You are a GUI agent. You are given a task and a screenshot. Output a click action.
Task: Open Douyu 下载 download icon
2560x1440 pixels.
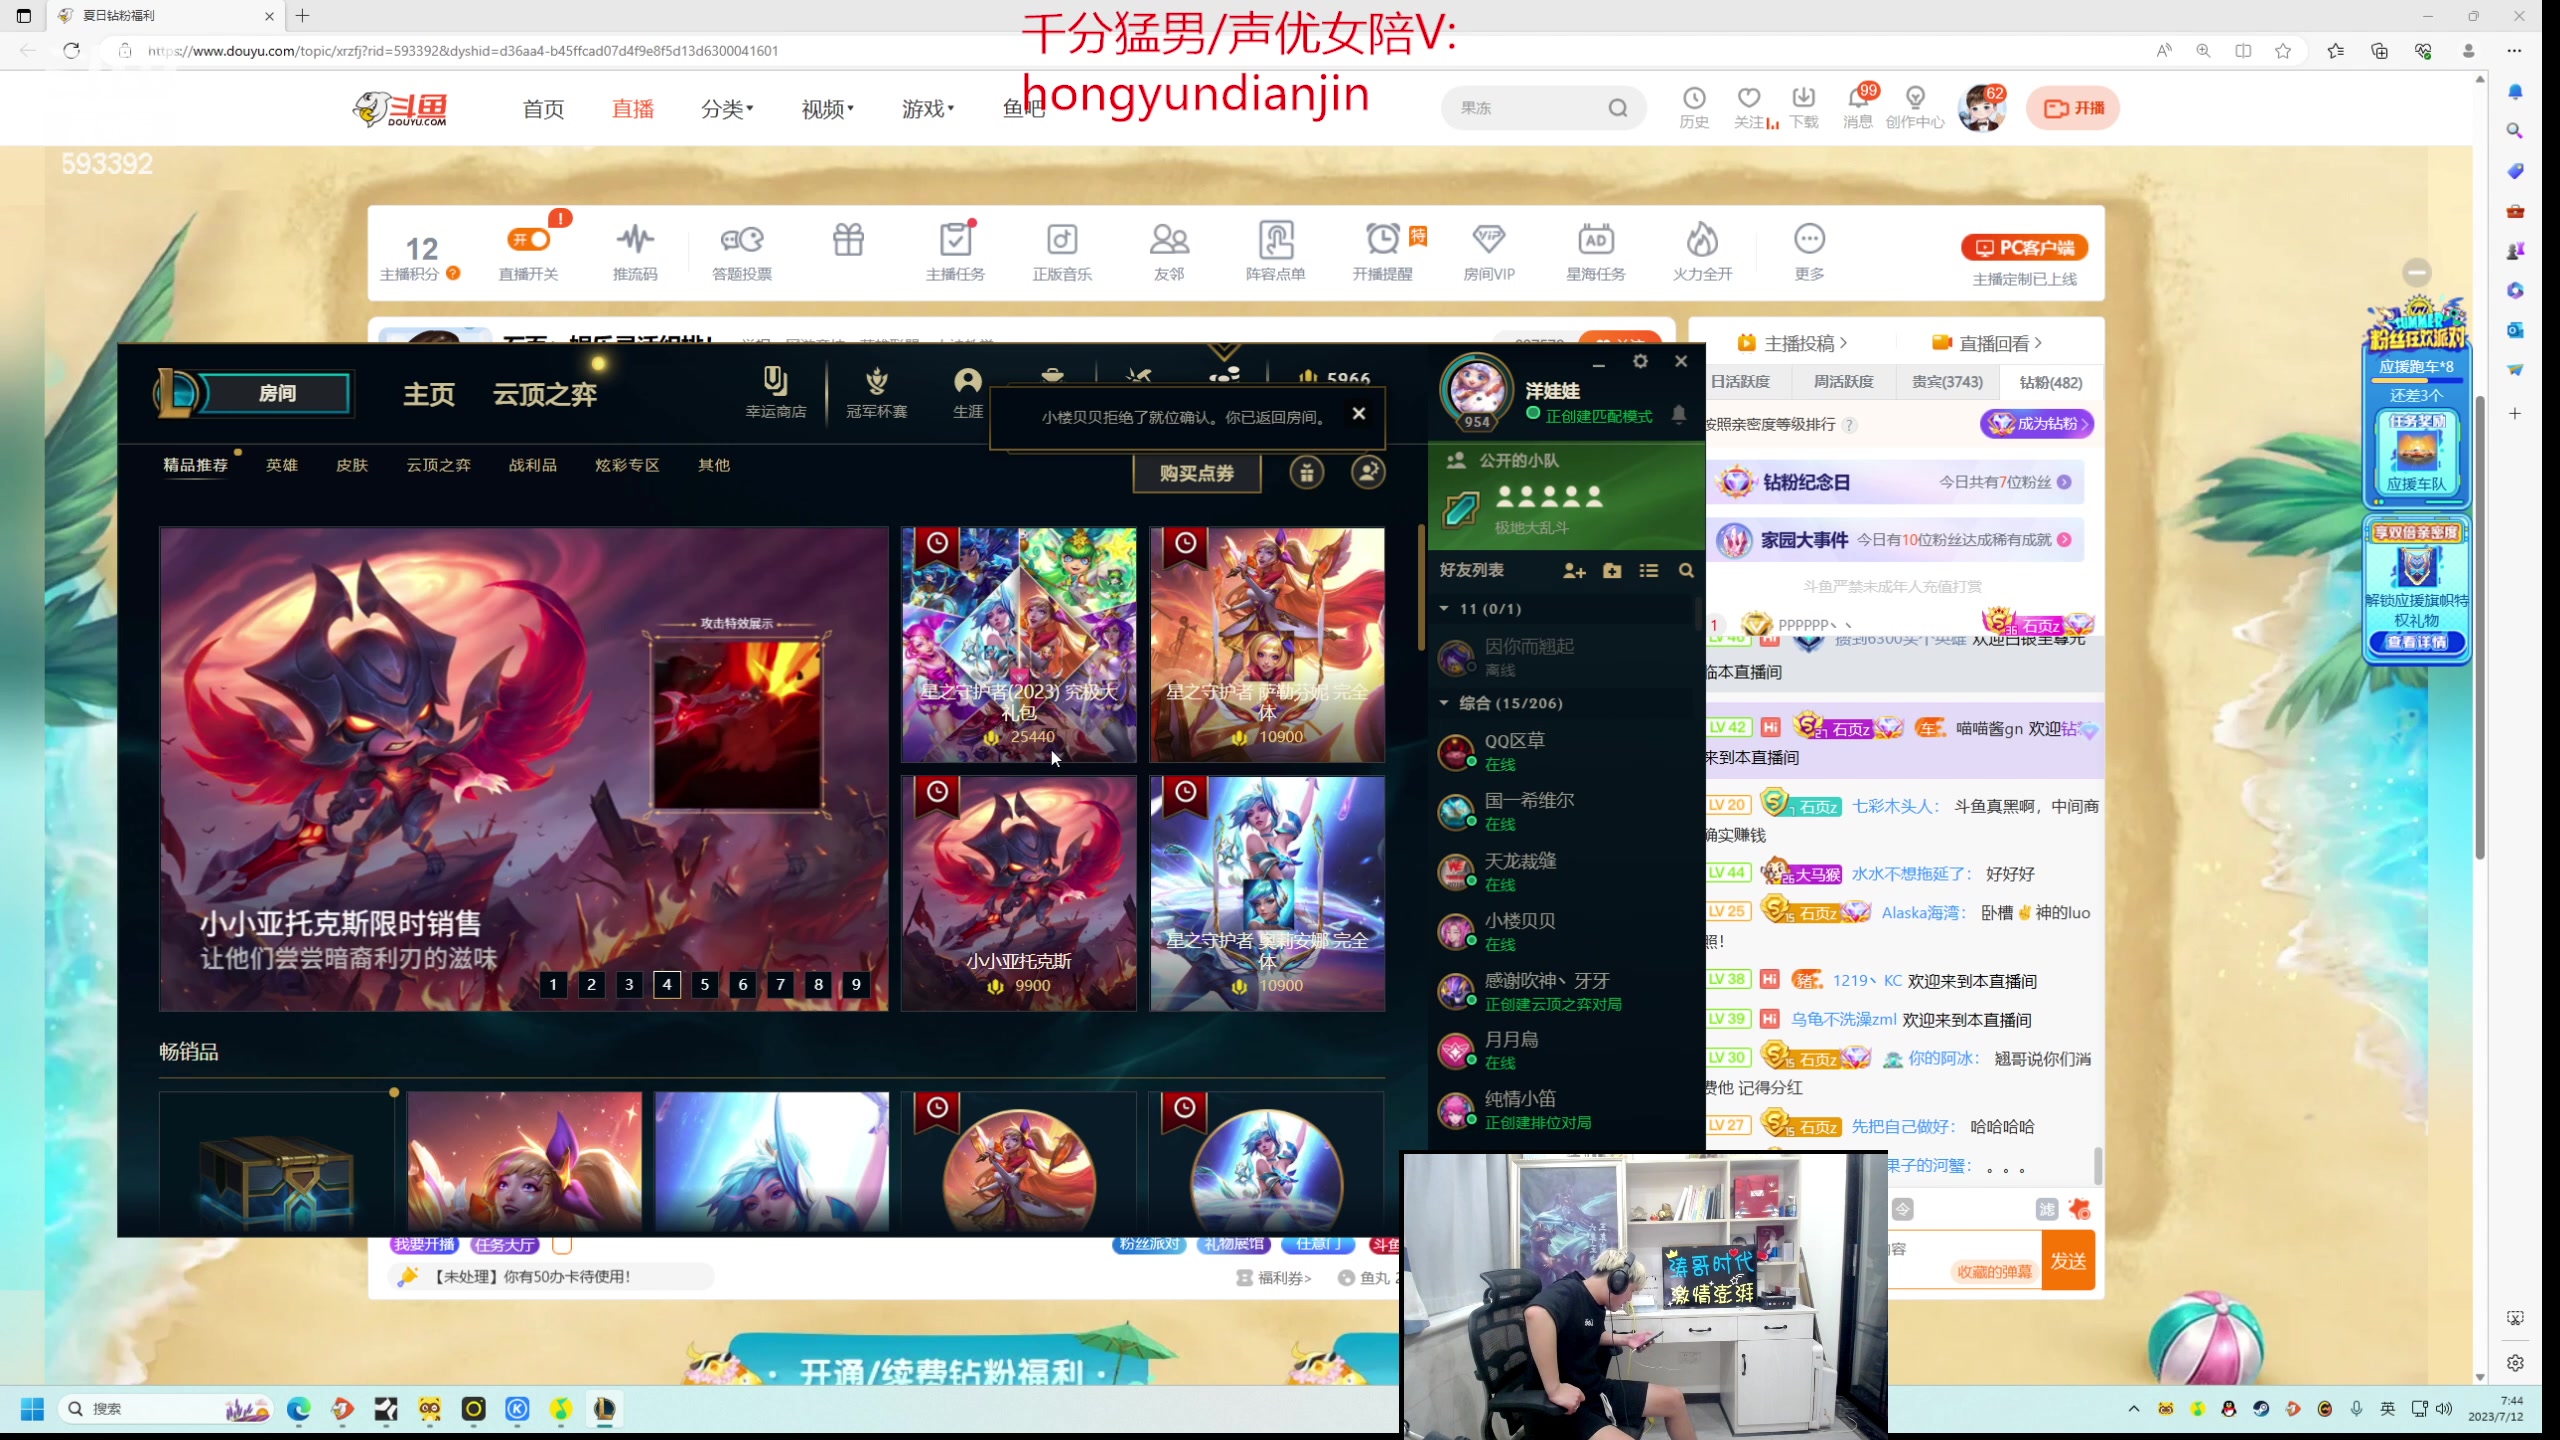tap(1804, 107)
